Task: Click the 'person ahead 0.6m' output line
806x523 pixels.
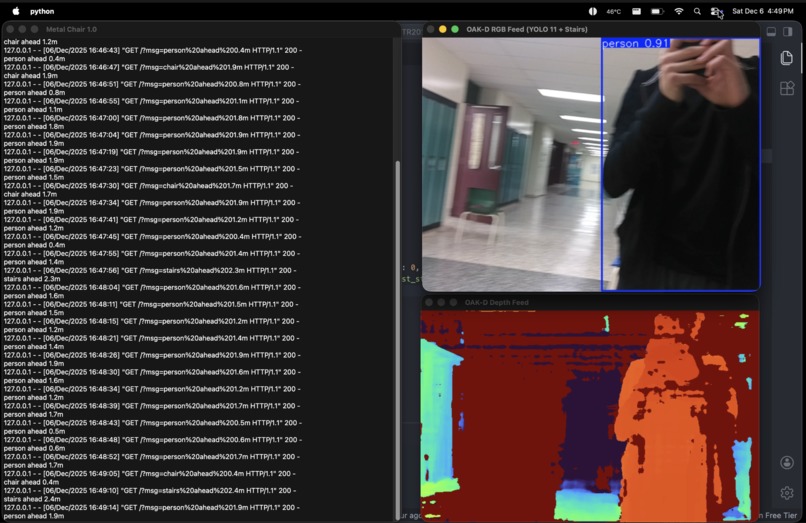Action: point(34,448)
